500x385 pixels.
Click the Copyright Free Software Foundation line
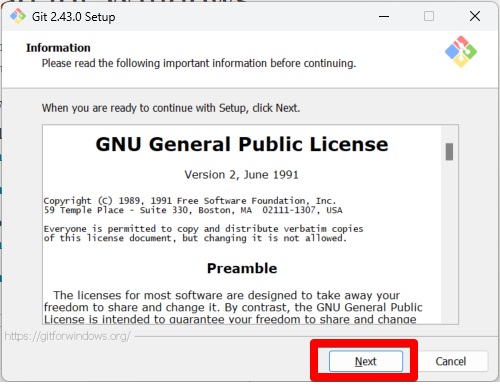(x=190, y=201)
